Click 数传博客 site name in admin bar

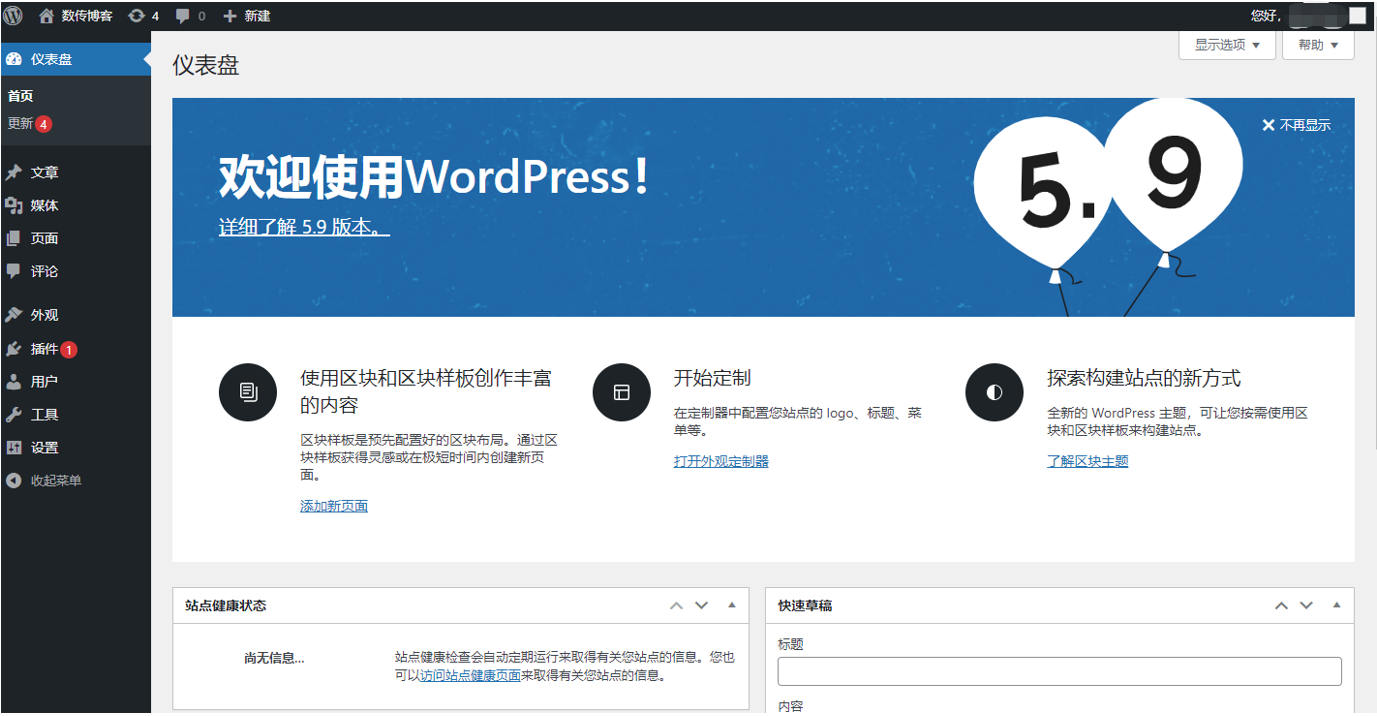pyautogui.click(x=87, y=16)
